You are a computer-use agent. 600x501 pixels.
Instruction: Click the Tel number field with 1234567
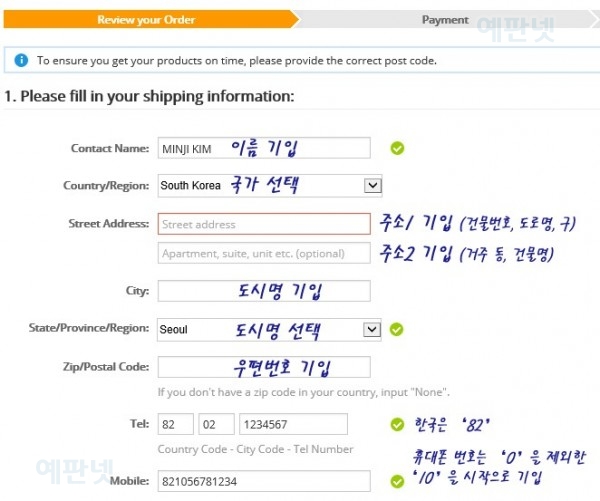293,424
